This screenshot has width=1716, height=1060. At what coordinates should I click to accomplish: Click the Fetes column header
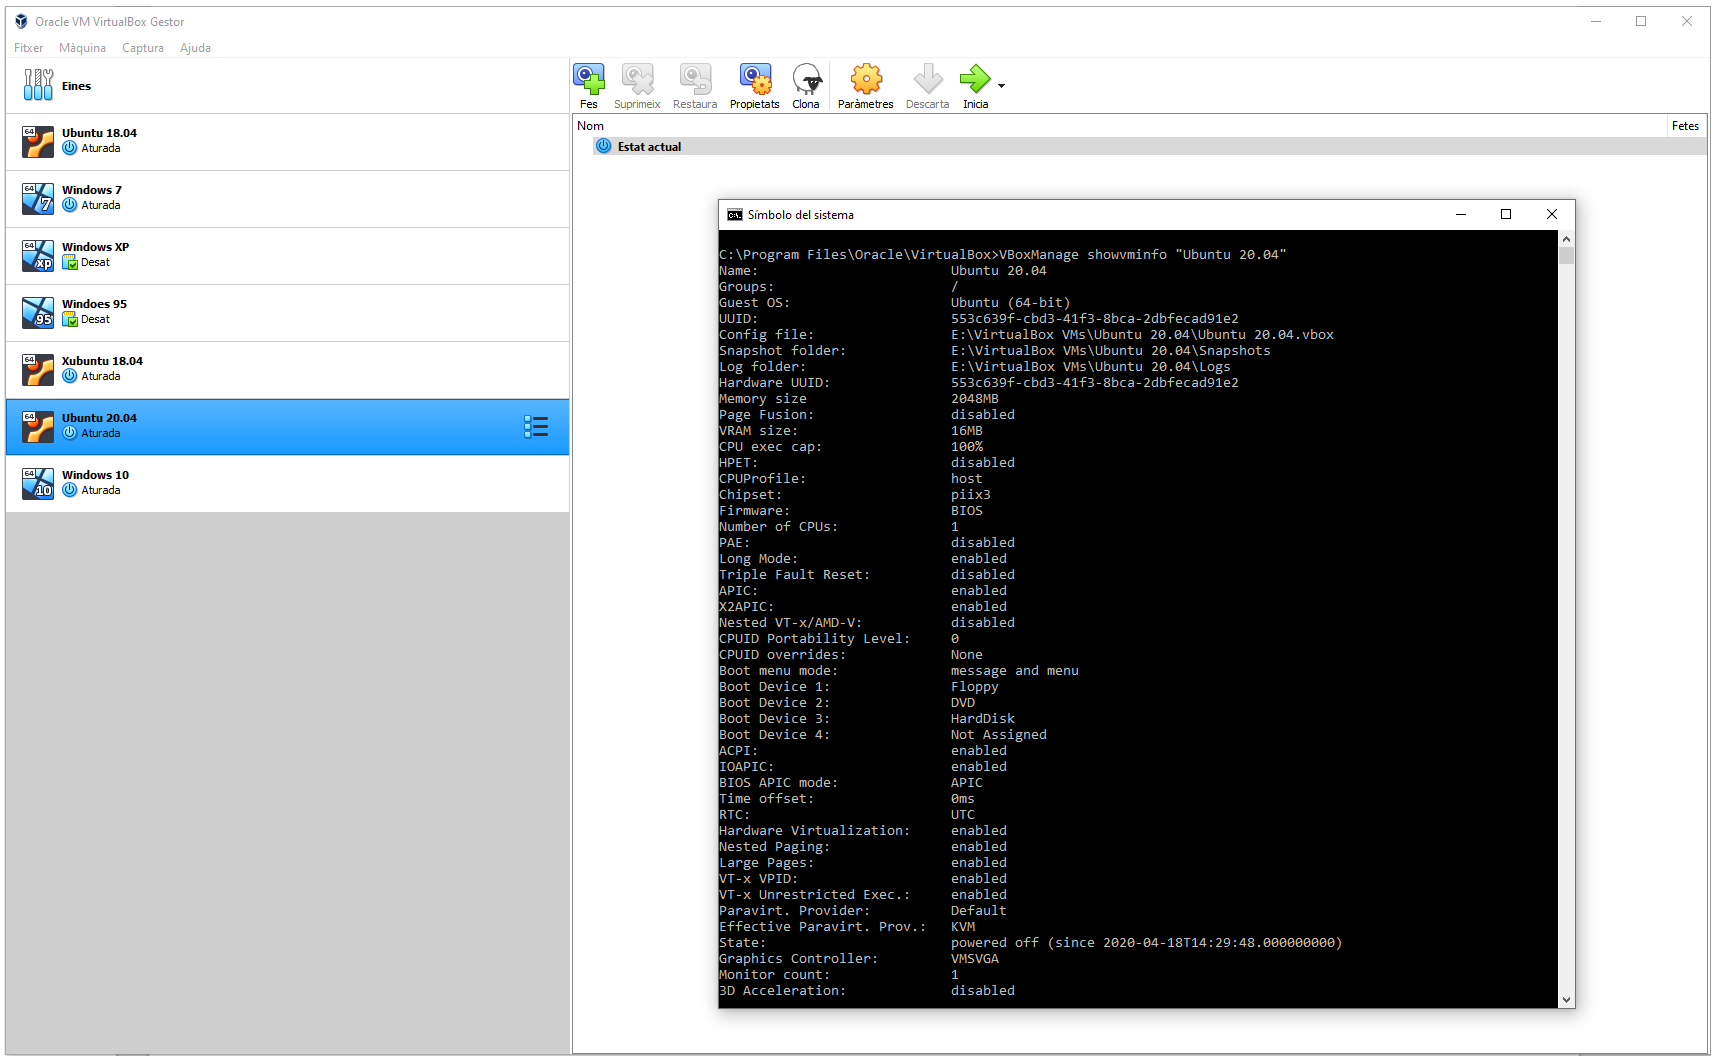coord(1684,126)
